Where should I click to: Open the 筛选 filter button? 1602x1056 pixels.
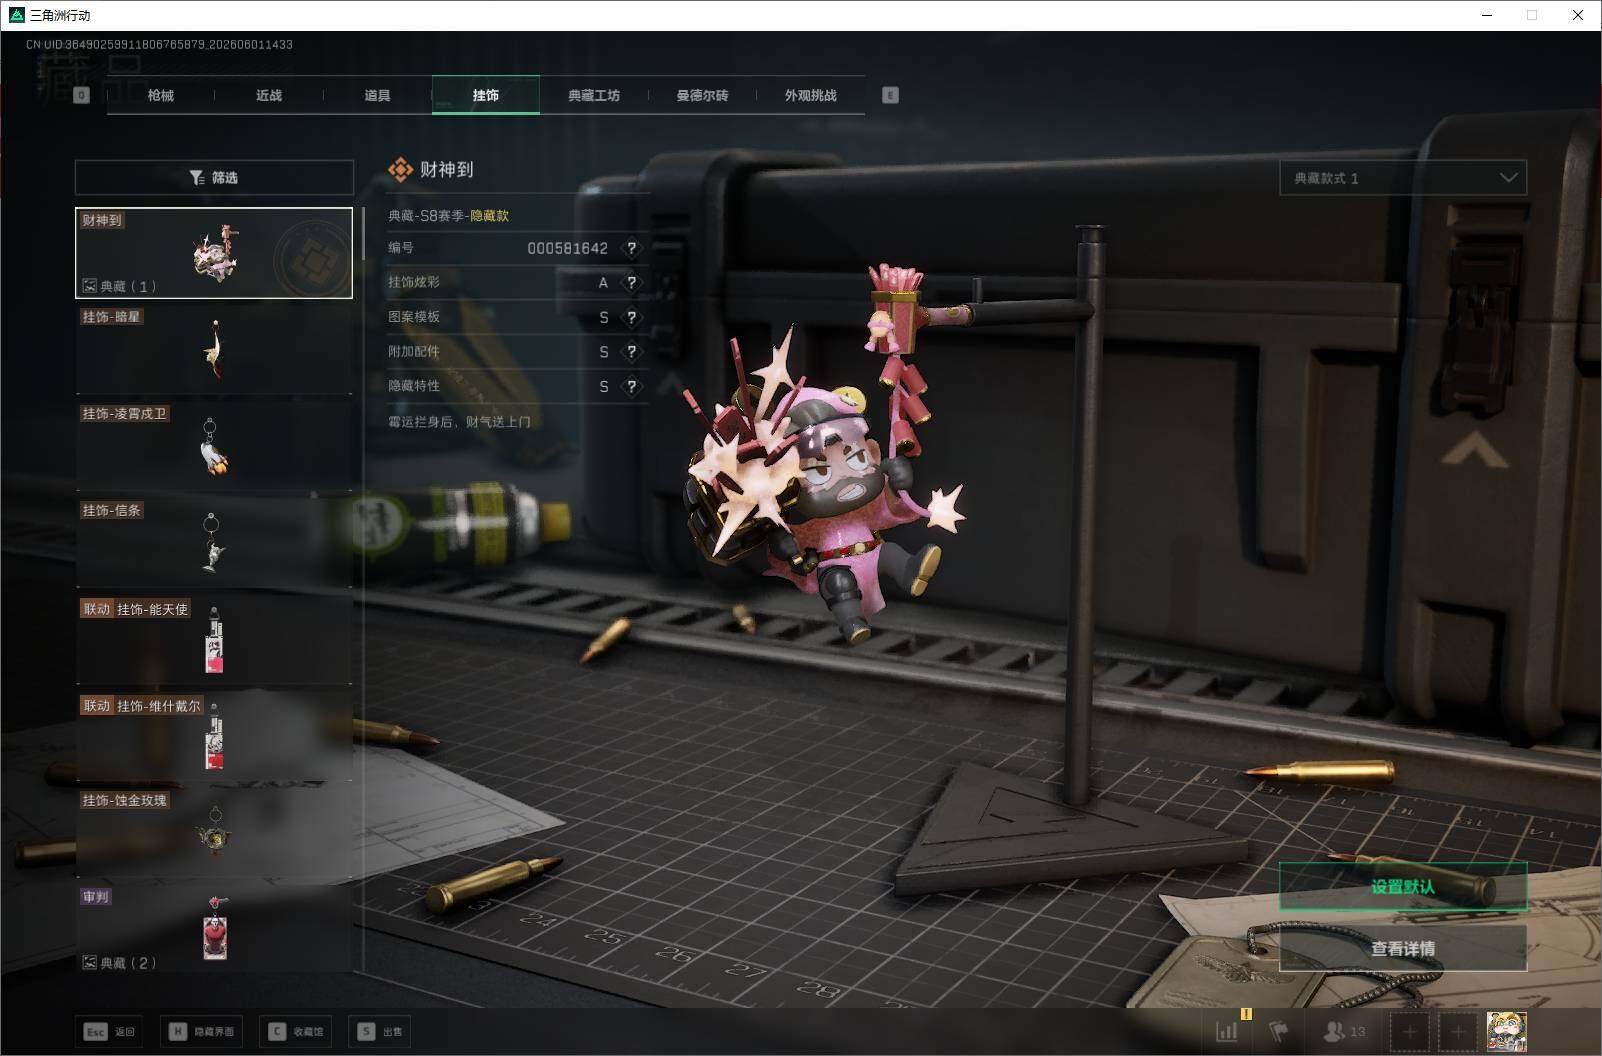coord(214,177)
